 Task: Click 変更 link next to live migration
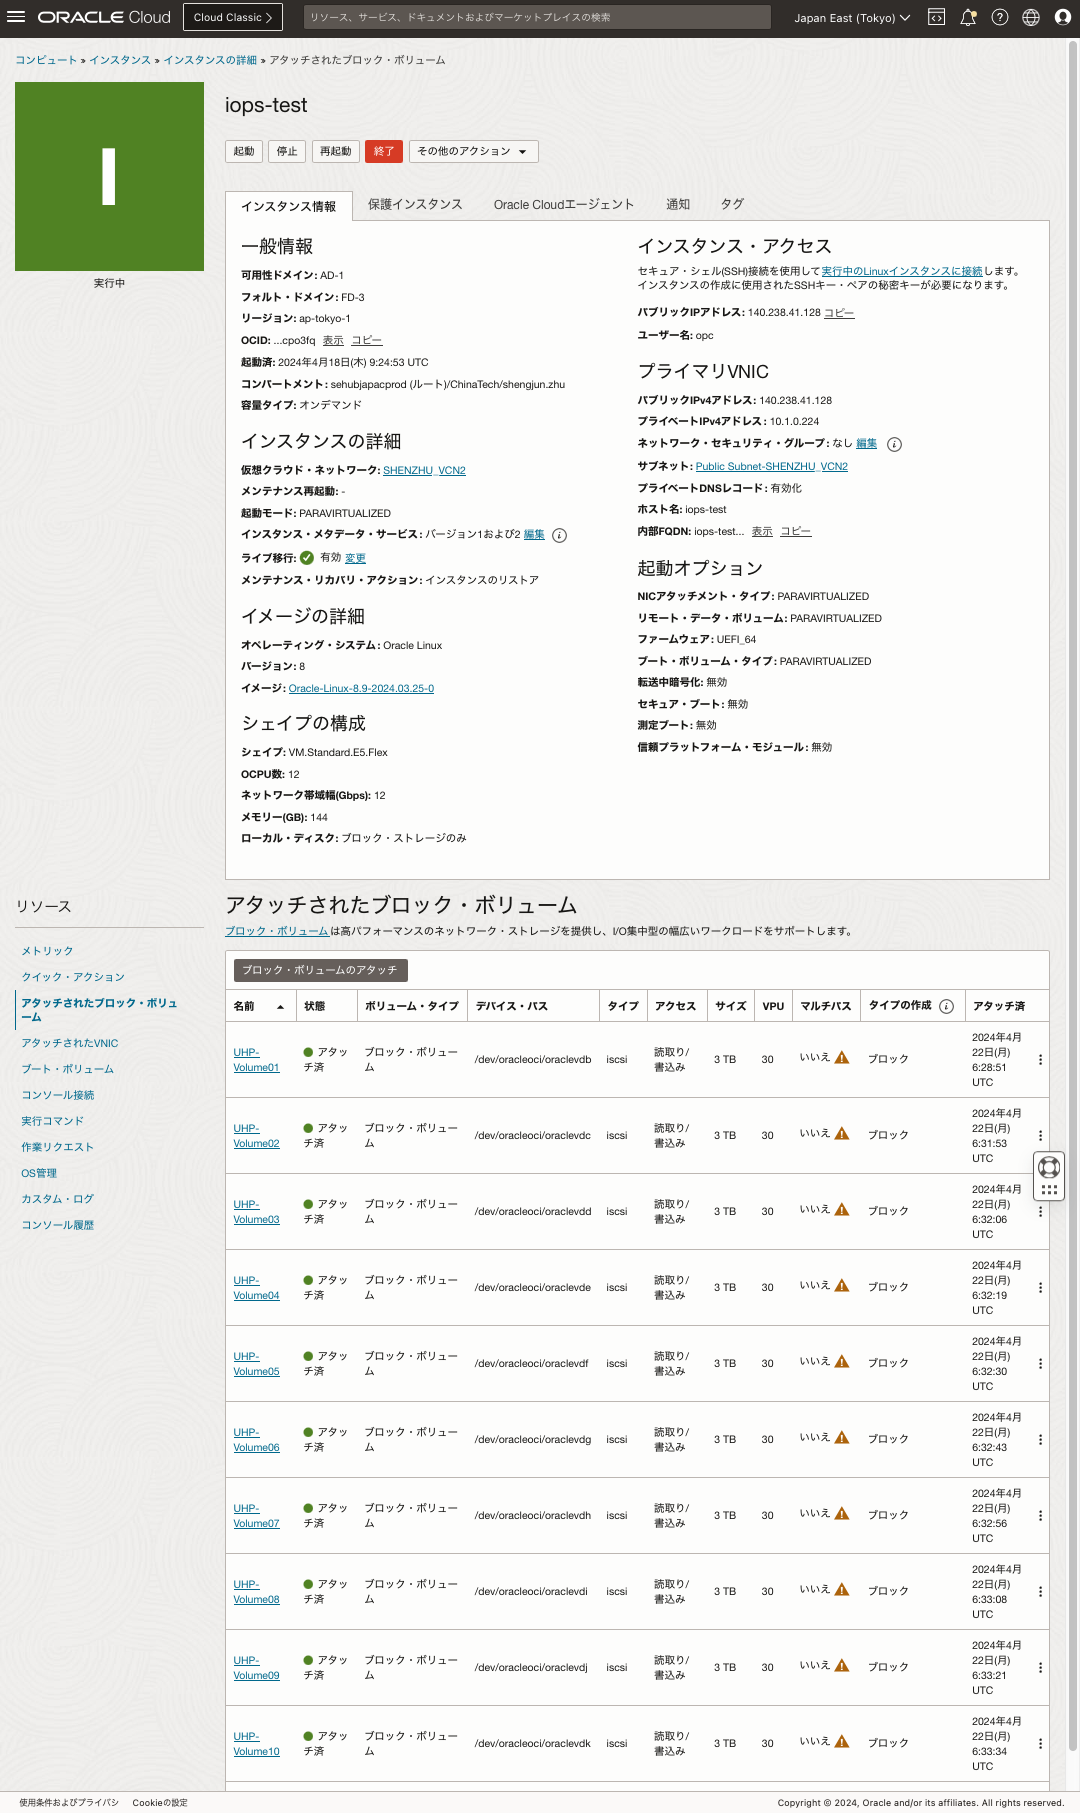pyautogui.click(x=355, y=558)
